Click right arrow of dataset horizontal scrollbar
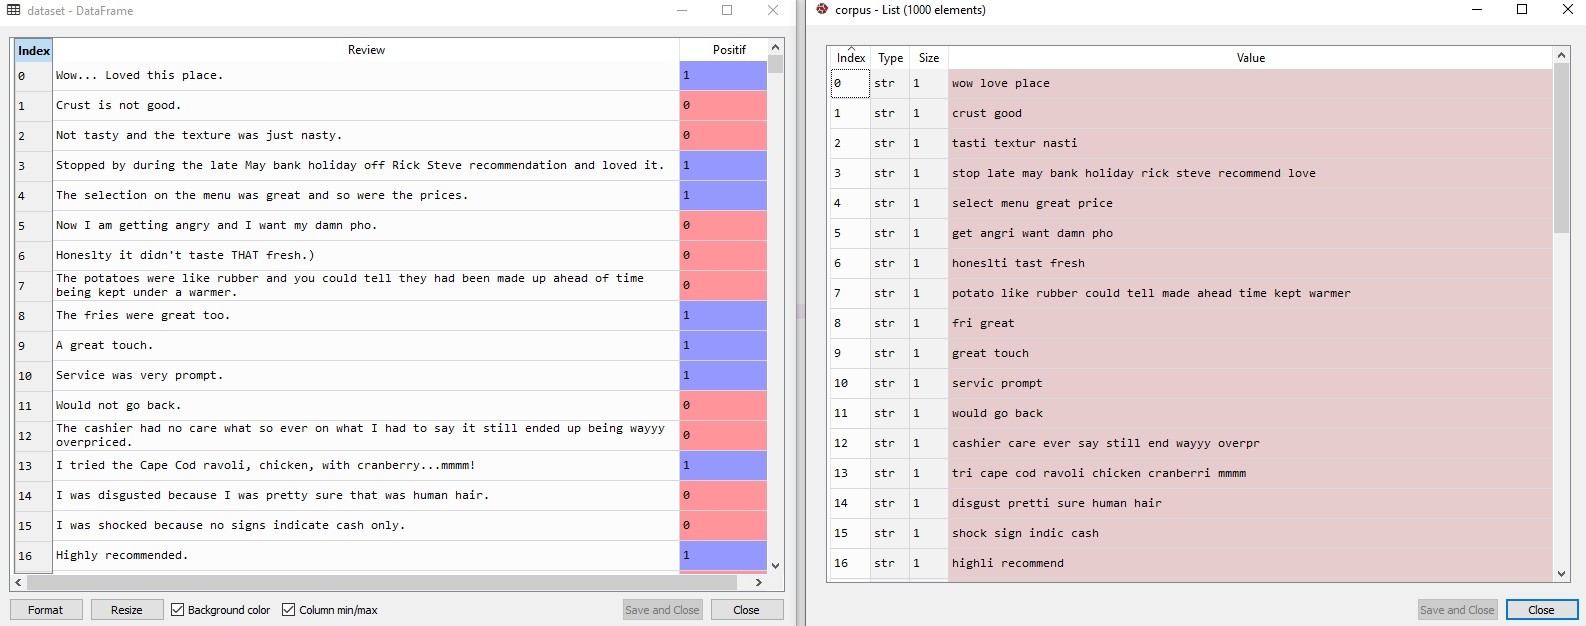This screenshot has height=626, width=1586. (x=759, y=582)
